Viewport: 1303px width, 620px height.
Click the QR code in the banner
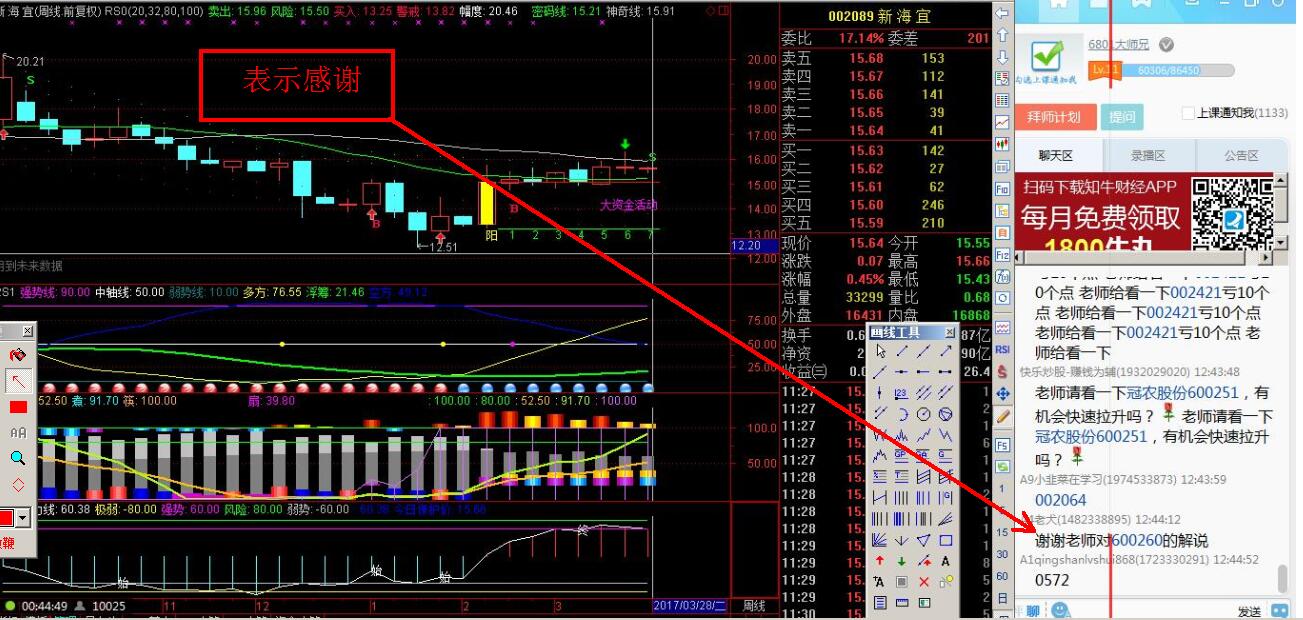[1232, 213]
